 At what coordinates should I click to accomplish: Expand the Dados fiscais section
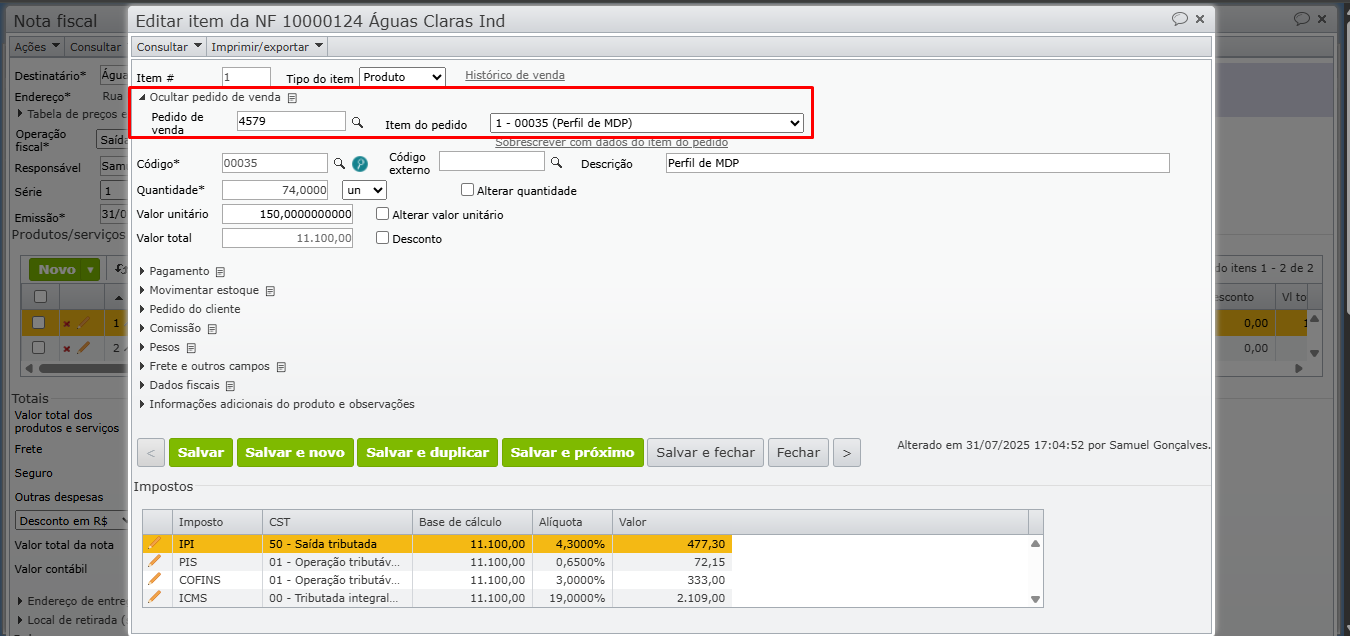tap(184, 385)
